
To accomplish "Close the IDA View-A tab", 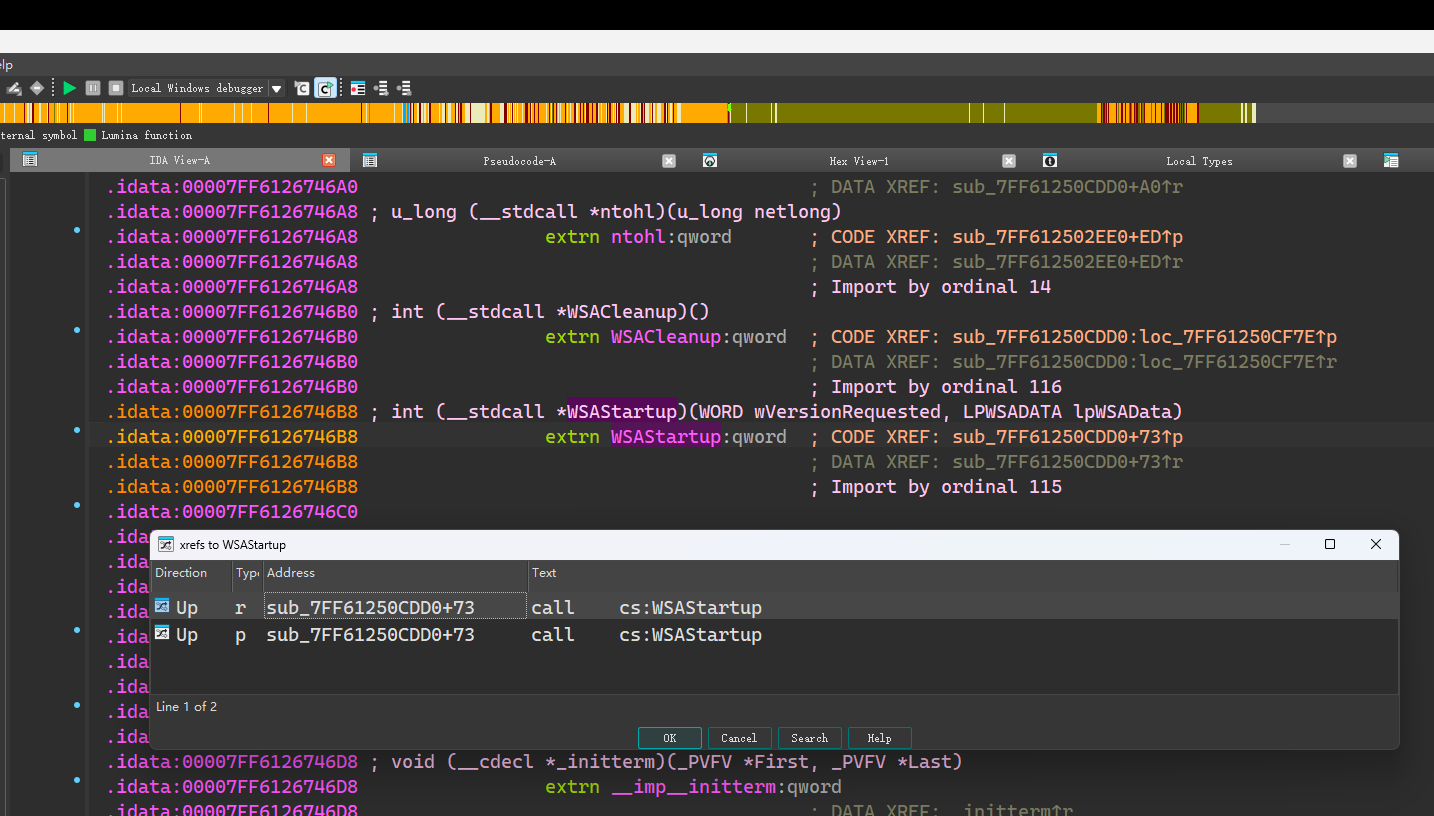I will [x=329, y=160].
